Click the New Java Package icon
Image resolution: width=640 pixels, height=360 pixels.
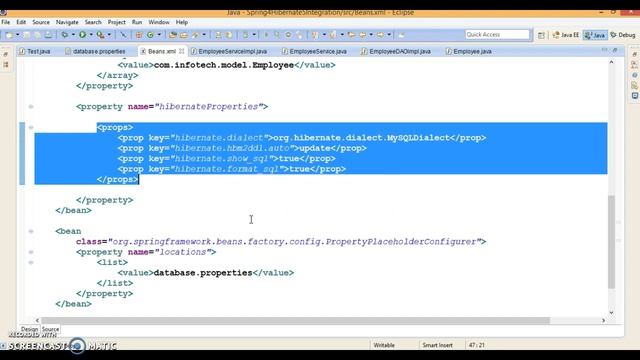pyautogui.click(x=139, y=35)
